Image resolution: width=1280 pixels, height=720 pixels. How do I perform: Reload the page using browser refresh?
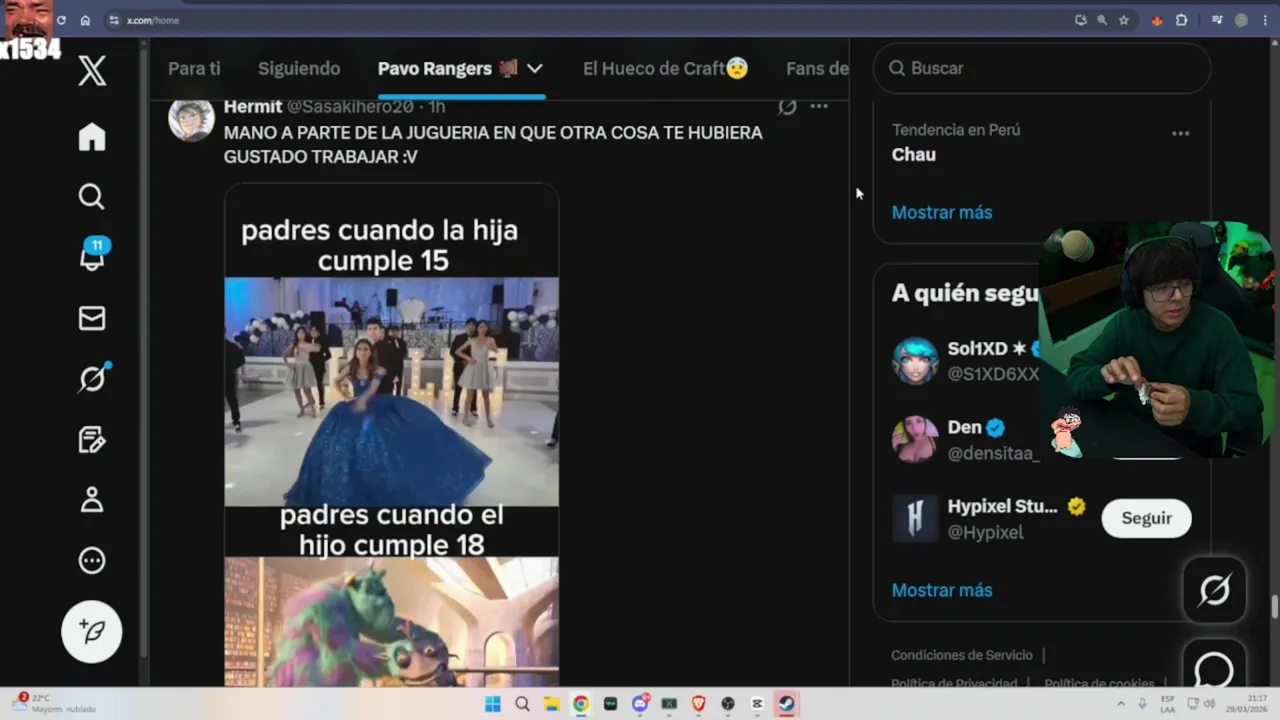tap(61, 20)
